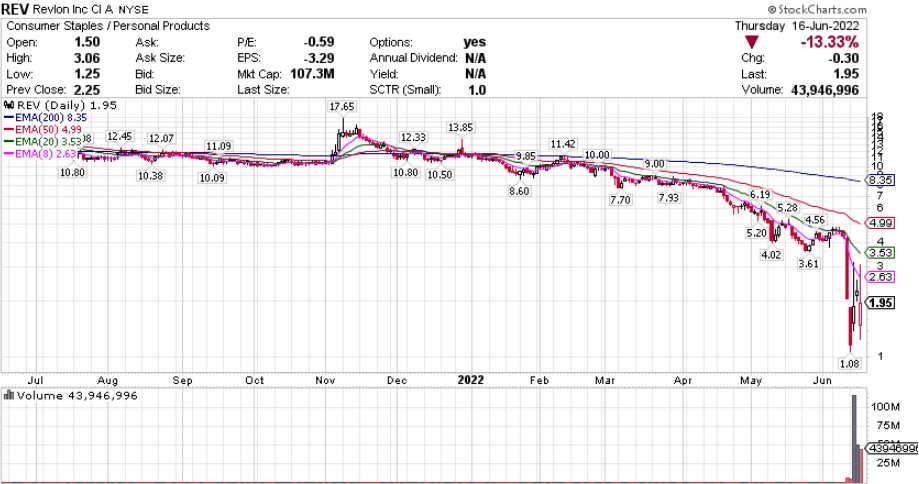Click the 4.02 low price label
The width and height of the screenshot is (919, 484).
coord(771,255)
